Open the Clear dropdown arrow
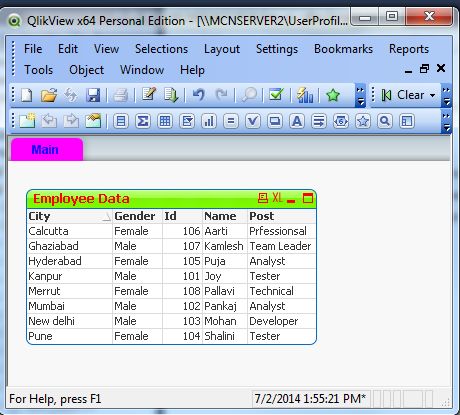This screenshot has width=460, height=415. point(433,95)
